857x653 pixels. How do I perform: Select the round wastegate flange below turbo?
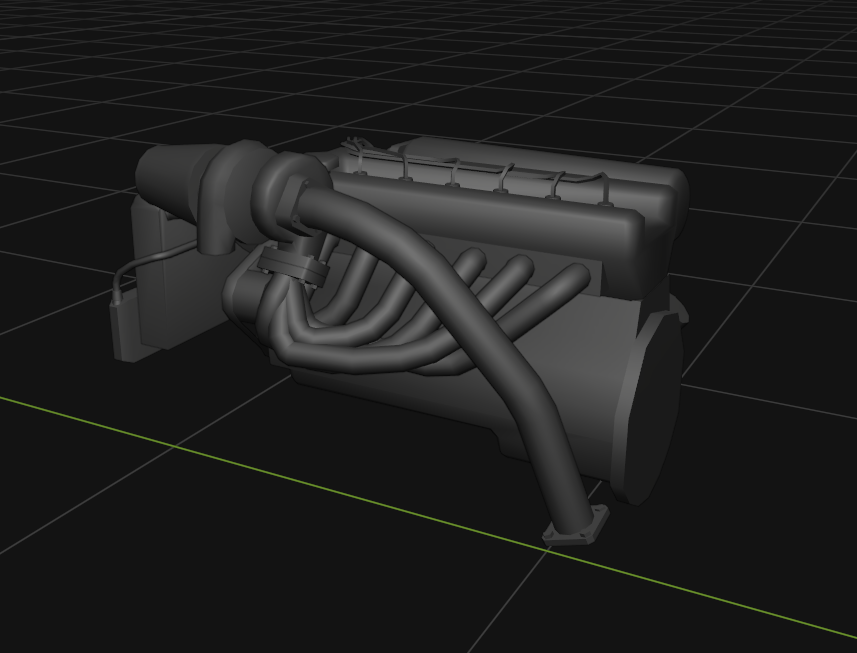click(x=292, y=265)
